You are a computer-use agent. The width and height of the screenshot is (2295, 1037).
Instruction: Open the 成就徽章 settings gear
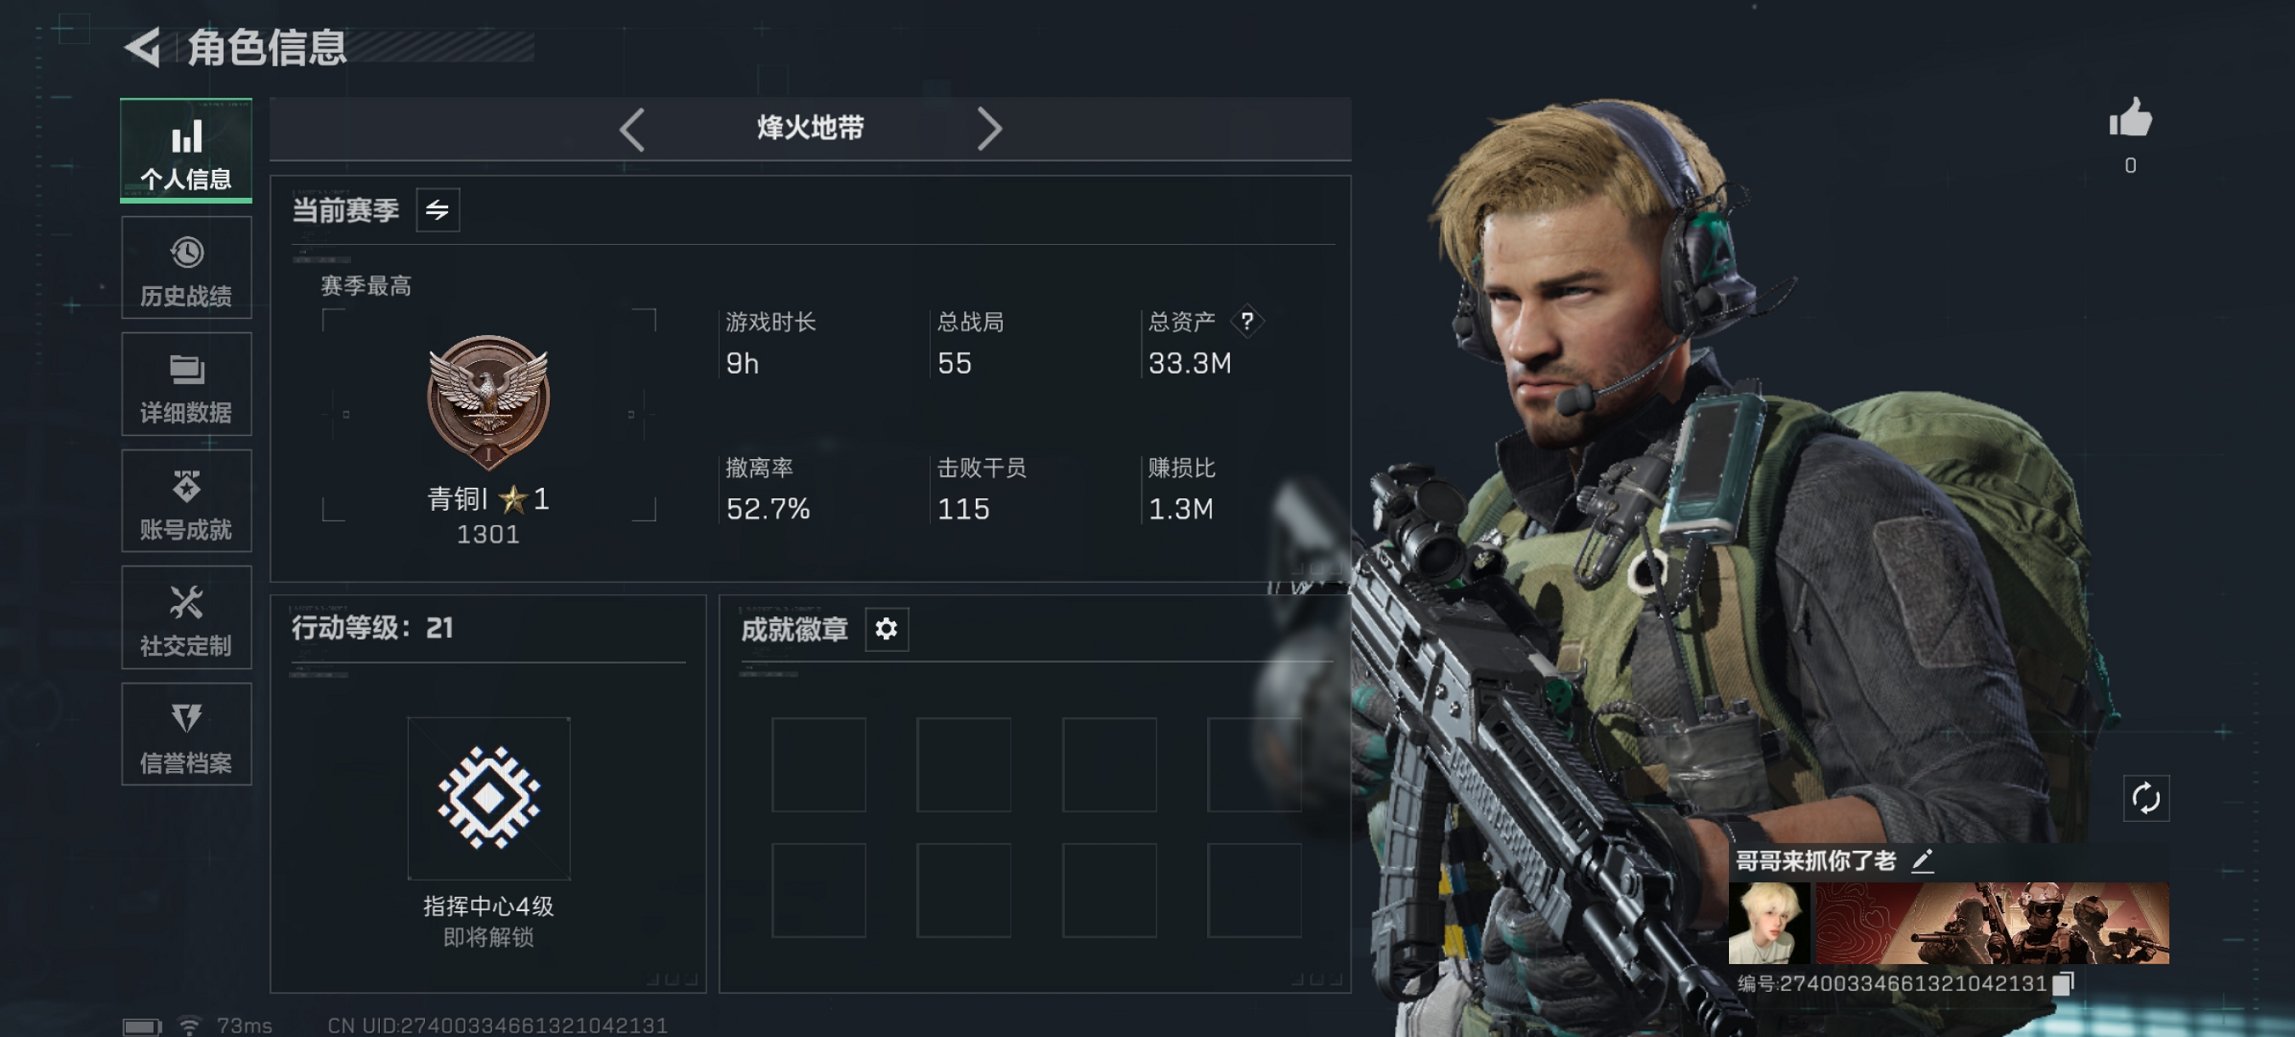coord(886,629)
